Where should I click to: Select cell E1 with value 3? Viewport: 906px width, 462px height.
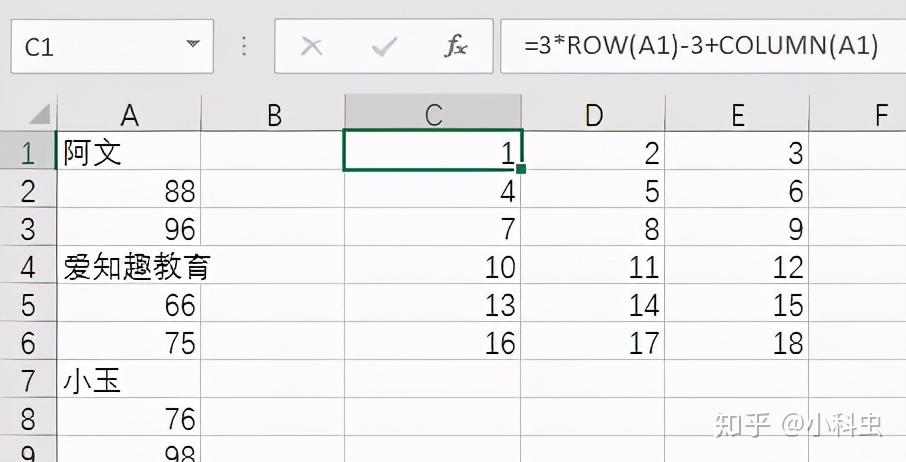coord(737,151)
